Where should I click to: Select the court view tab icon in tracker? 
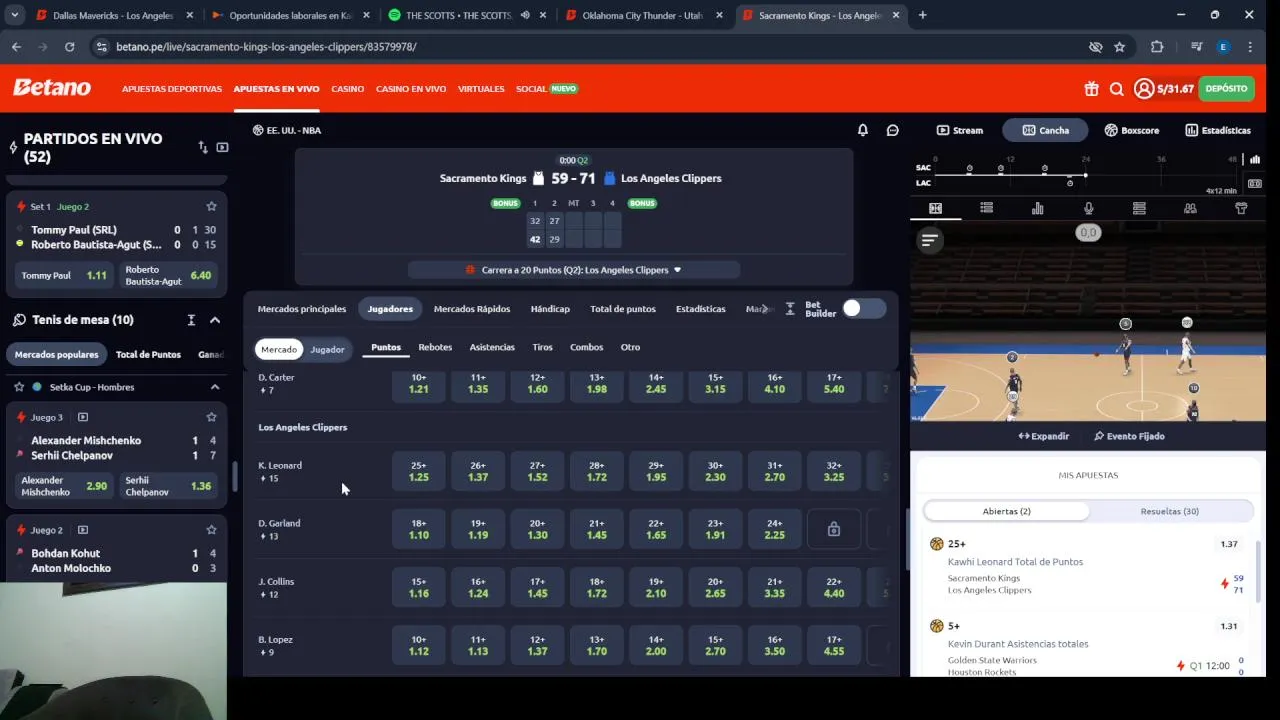tap(935, 208)
